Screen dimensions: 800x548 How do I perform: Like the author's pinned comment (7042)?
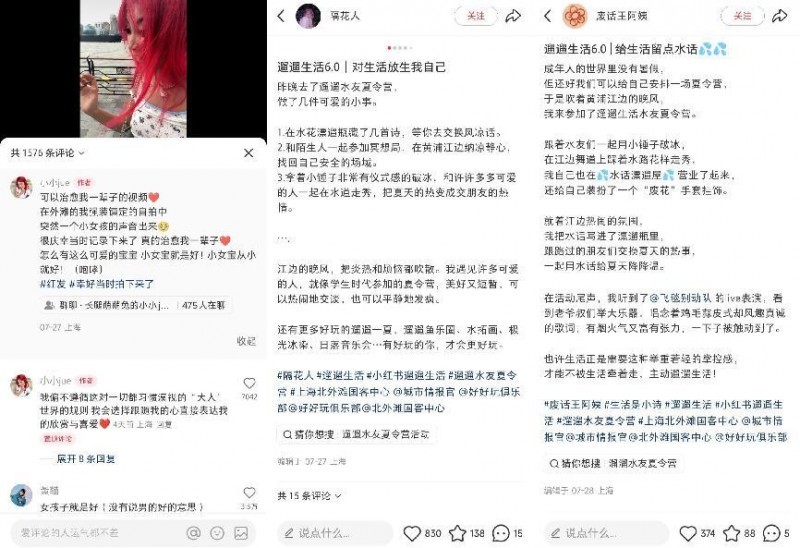[249, 383]
